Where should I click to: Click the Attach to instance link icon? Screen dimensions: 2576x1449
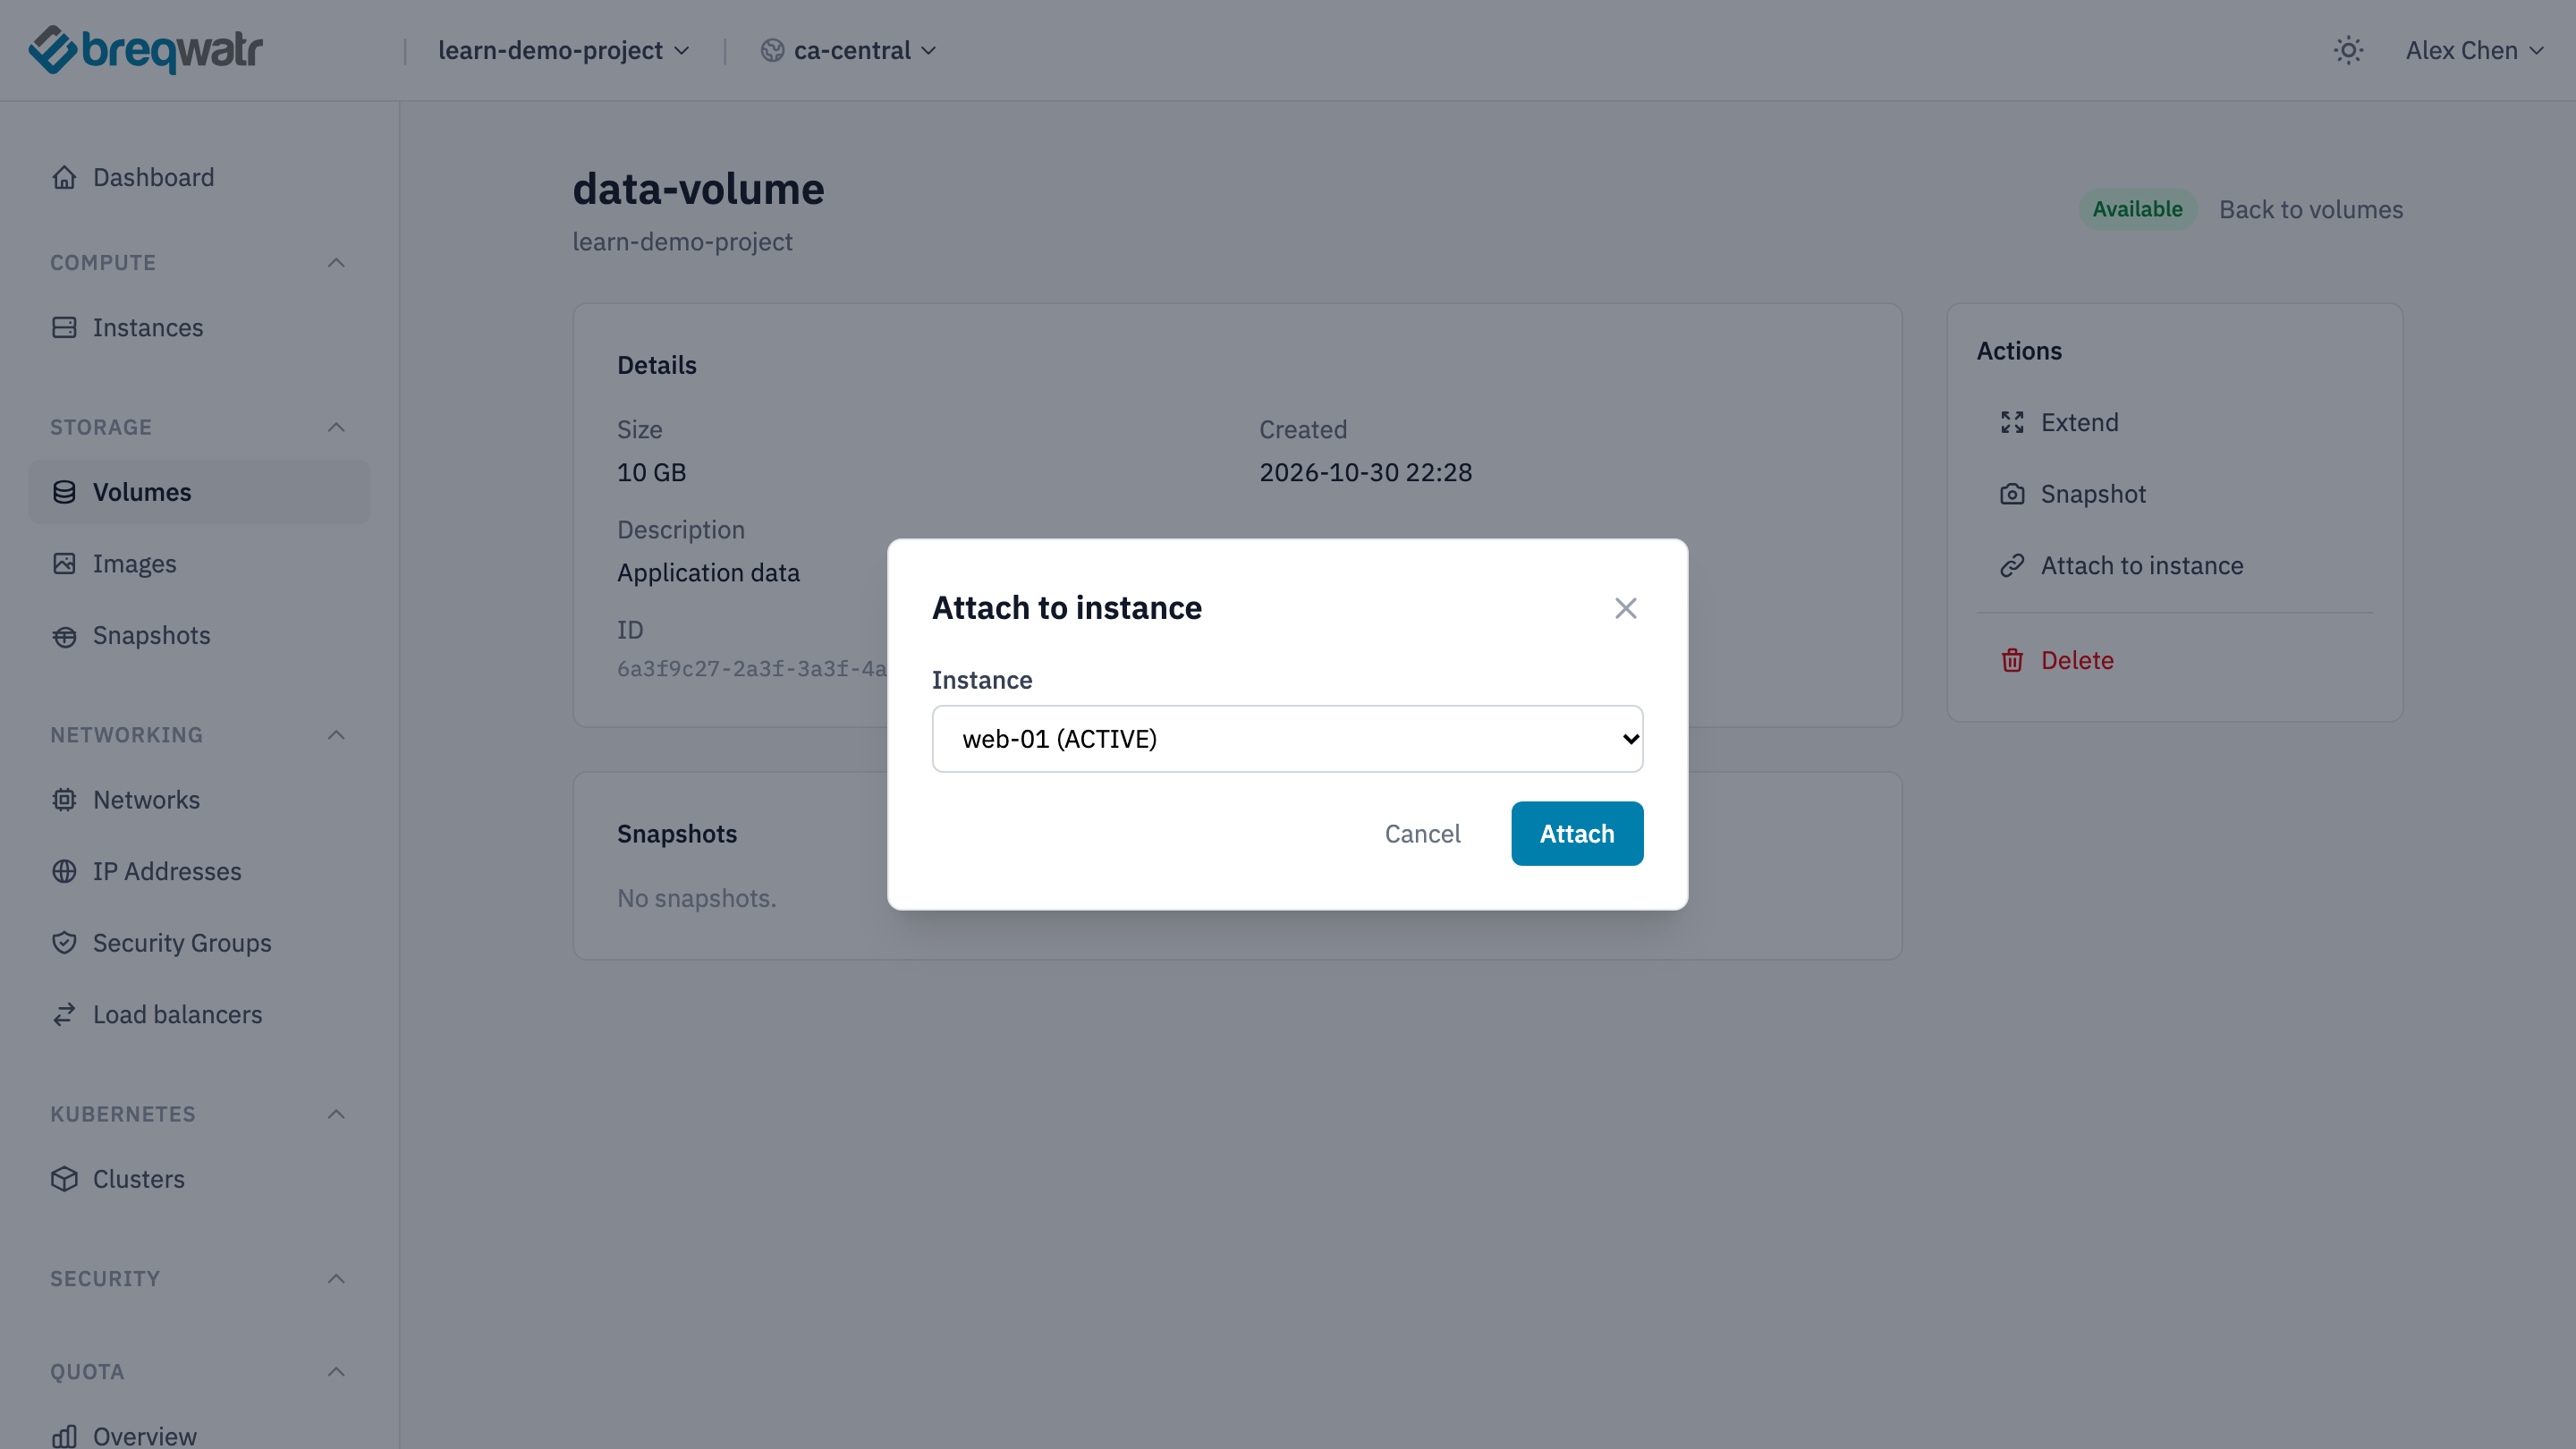pyautogui.click(x=2012, y=565)
